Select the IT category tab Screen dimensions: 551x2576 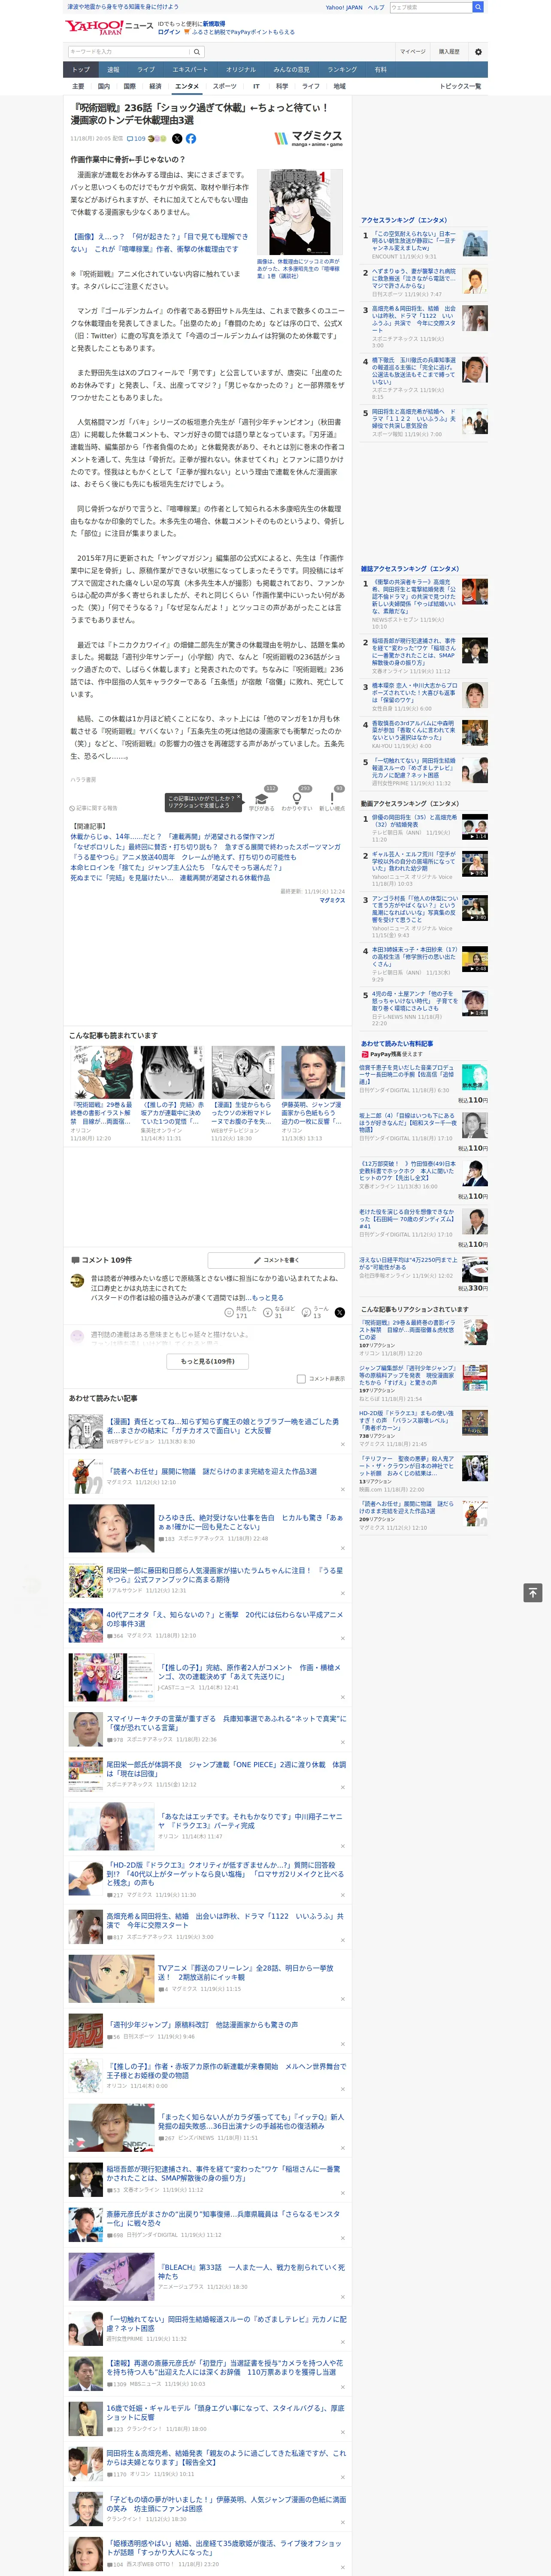(256, 86)
